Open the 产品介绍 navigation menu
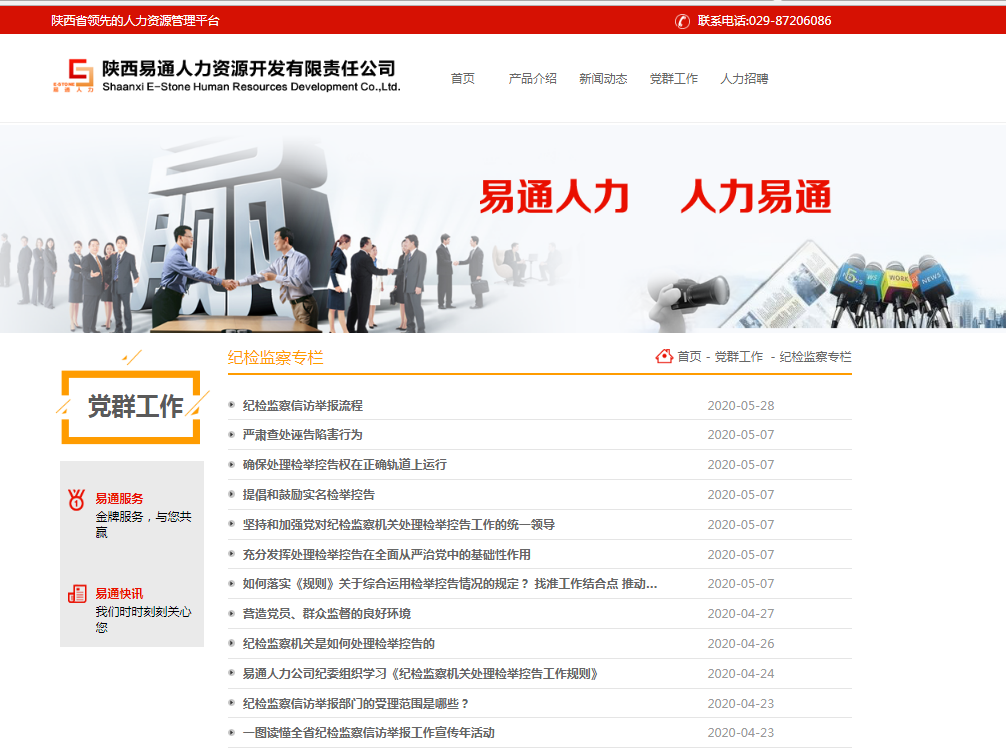 point(533,78)
